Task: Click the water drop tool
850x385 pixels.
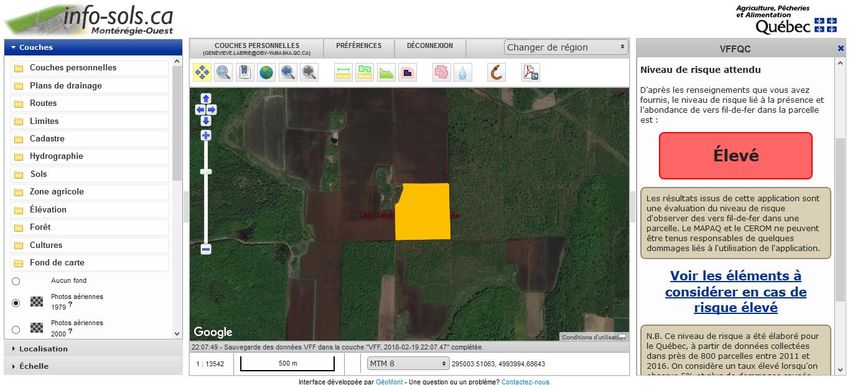Action: [462, 72]
